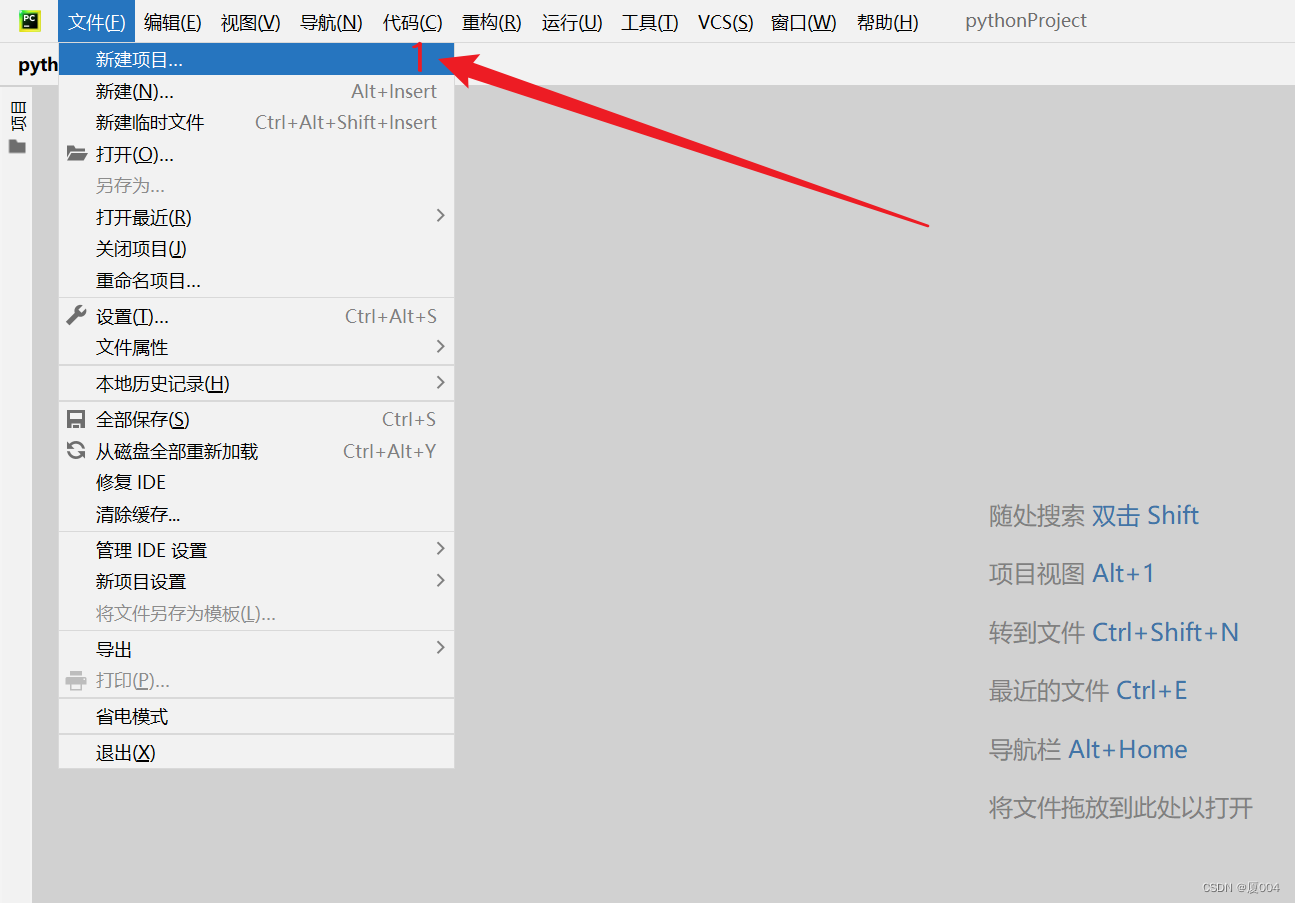Click the reload icon beside 从磁盘全部重新加载

(x=76, y=450)
